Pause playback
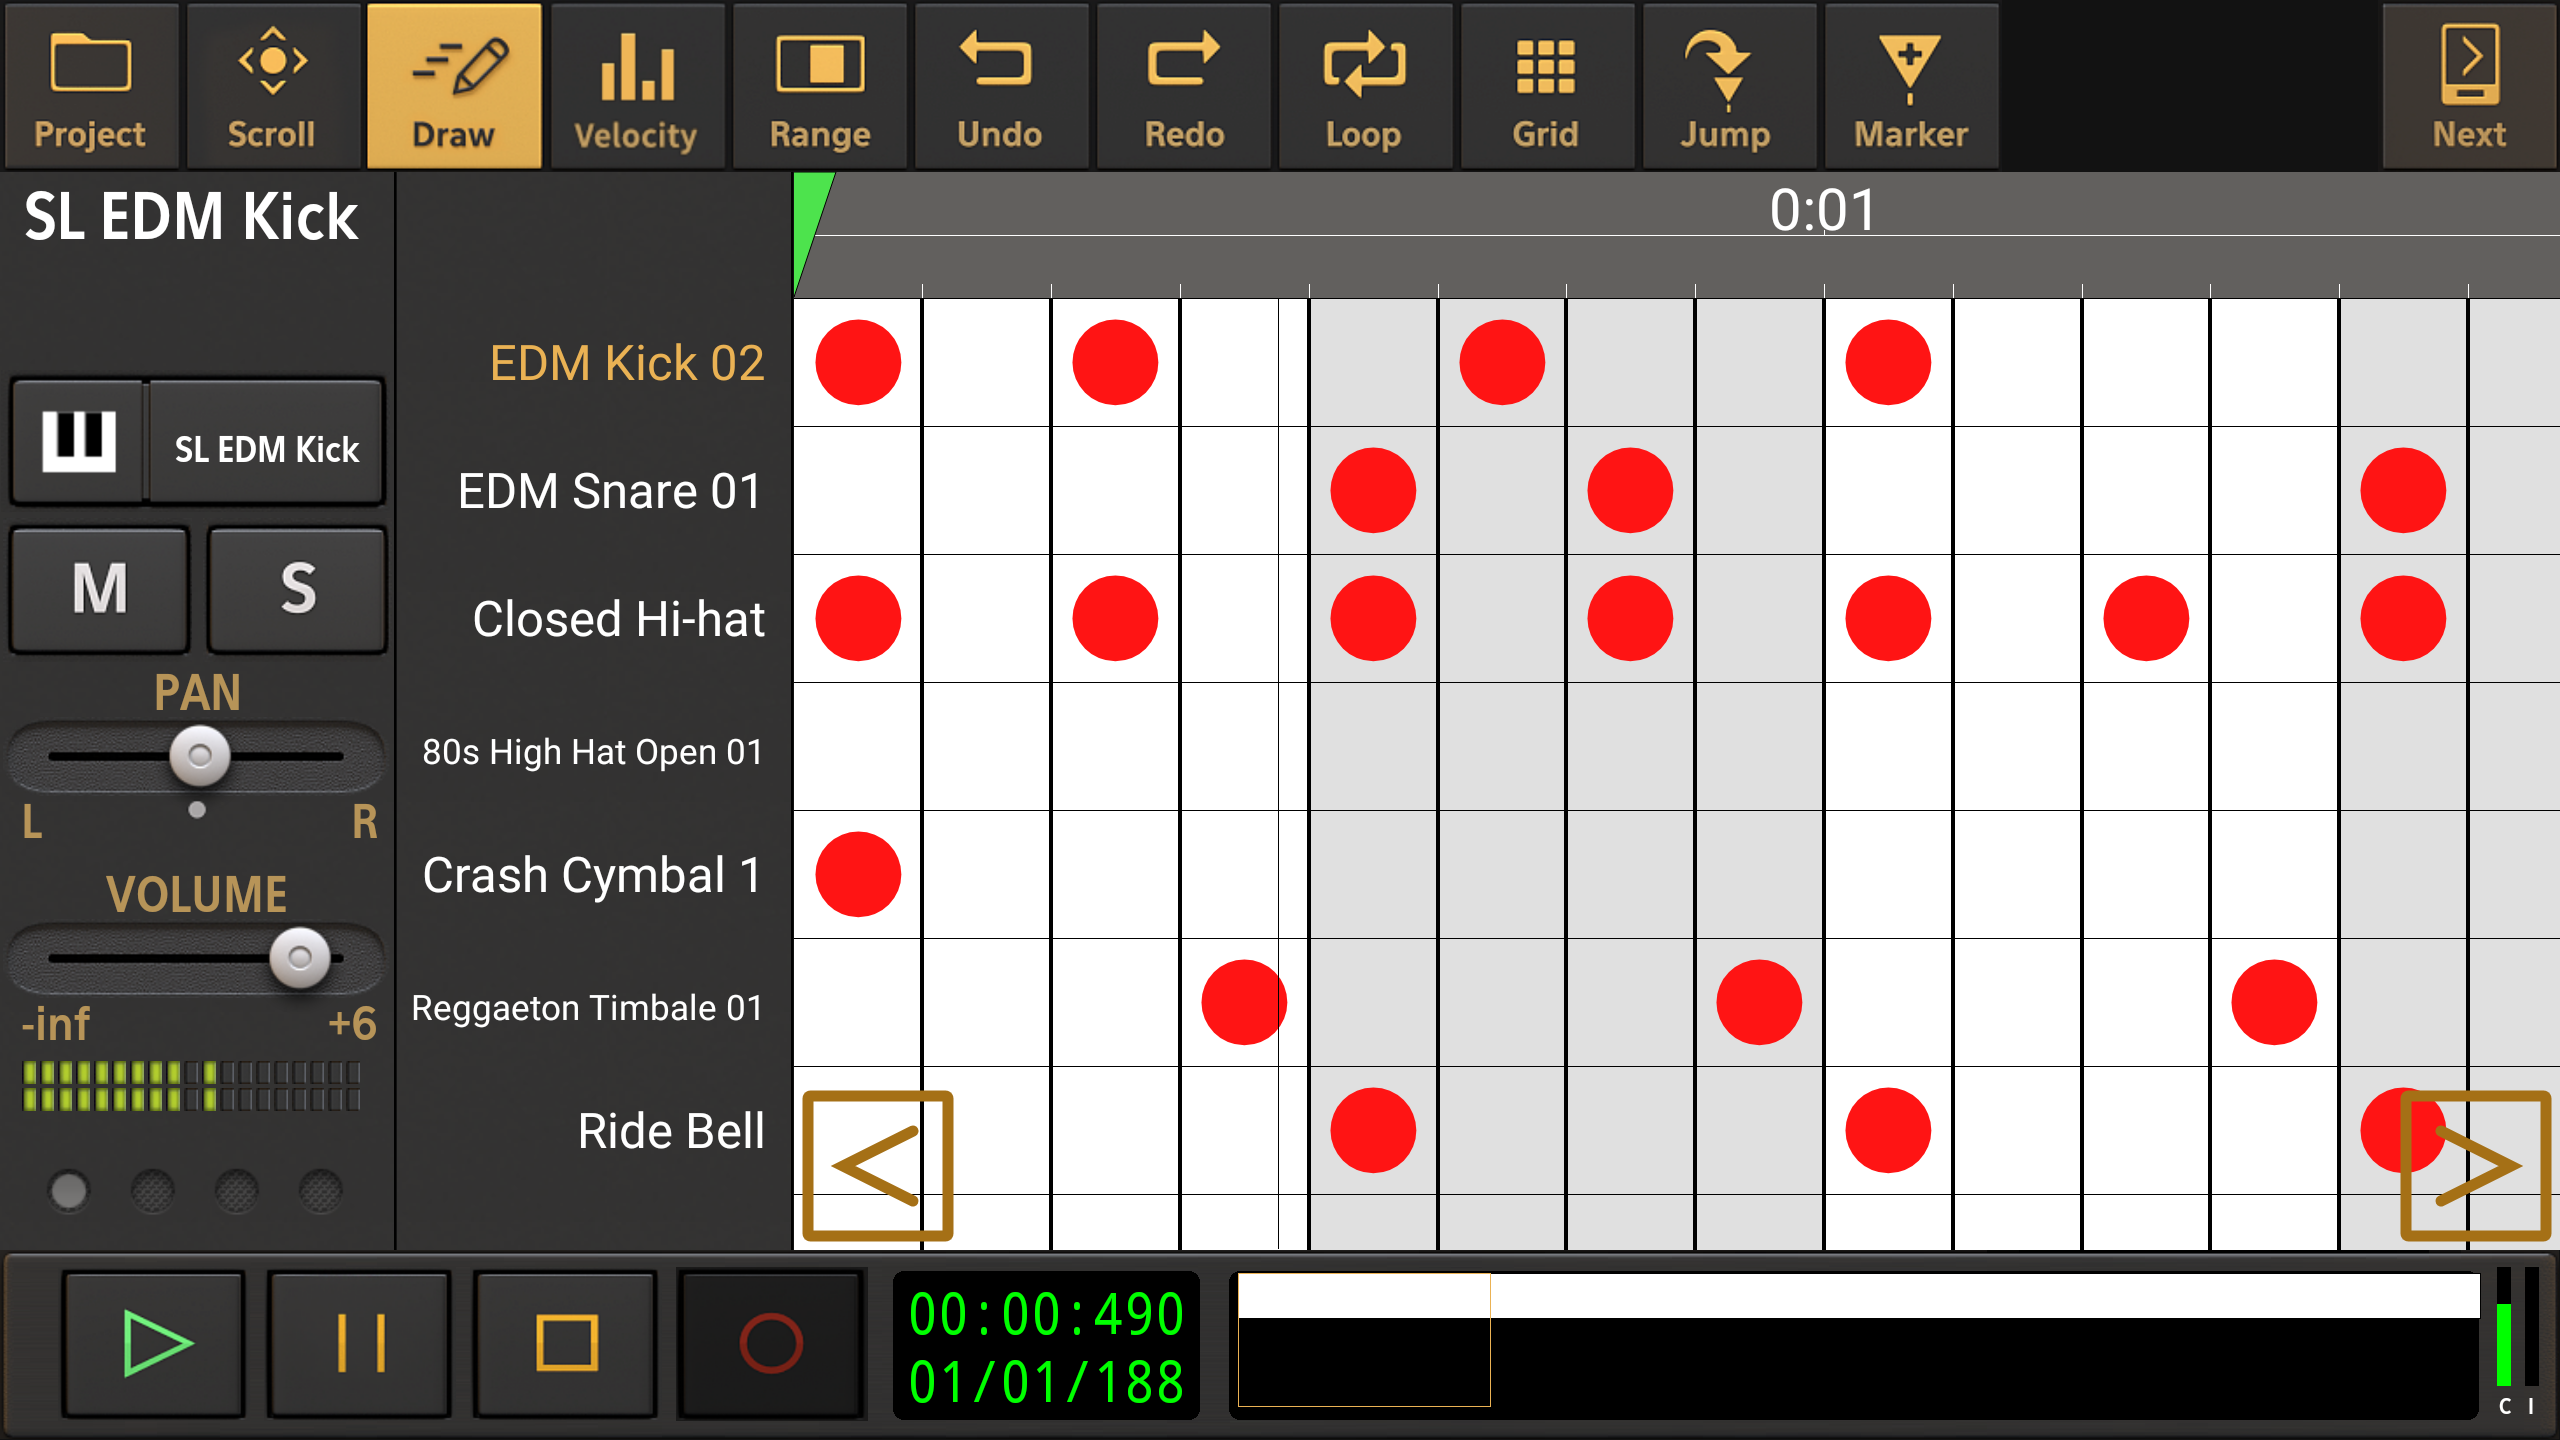 (359, 1344)
